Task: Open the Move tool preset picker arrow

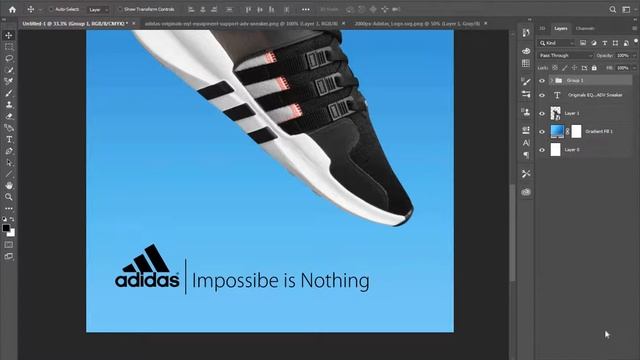Action: coord(40,9)
